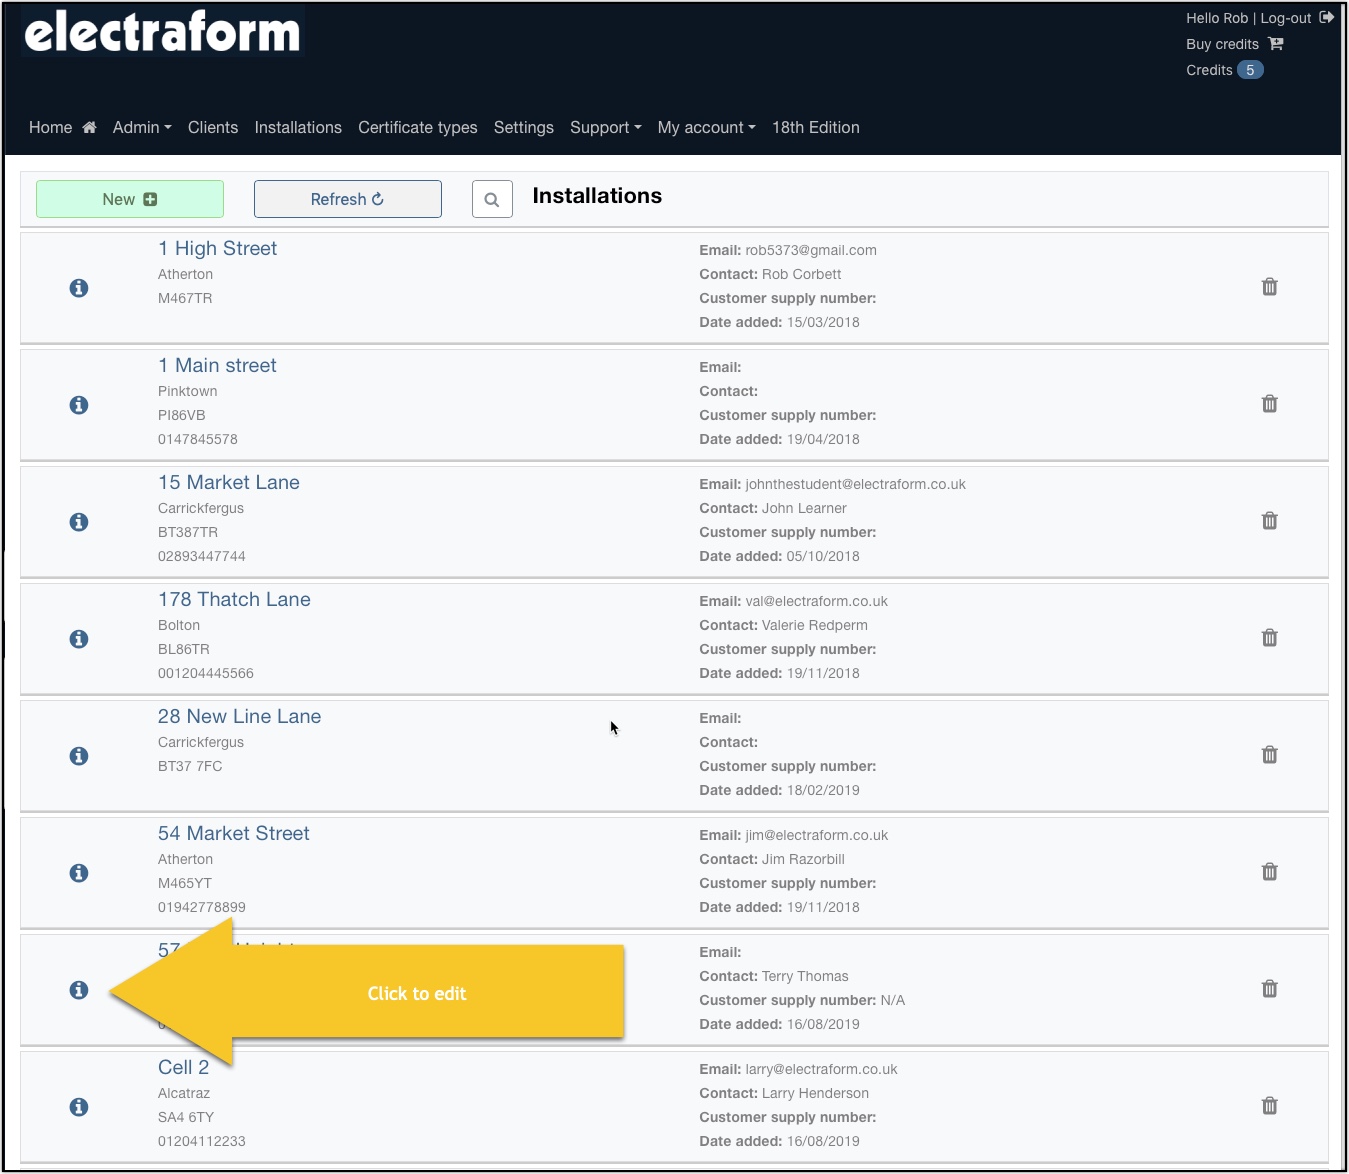
Task: Open the 178 Thatch Lane link
Action: [234, 599]
